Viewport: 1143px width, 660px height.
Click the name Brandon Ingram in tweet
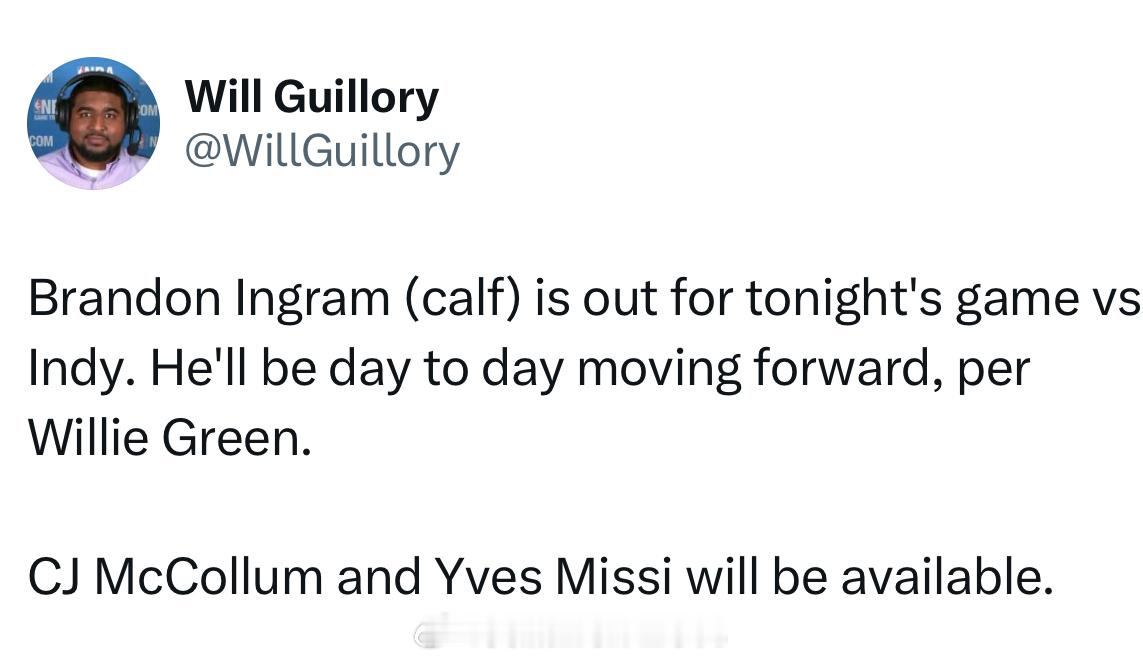click(x=209, y=298)
